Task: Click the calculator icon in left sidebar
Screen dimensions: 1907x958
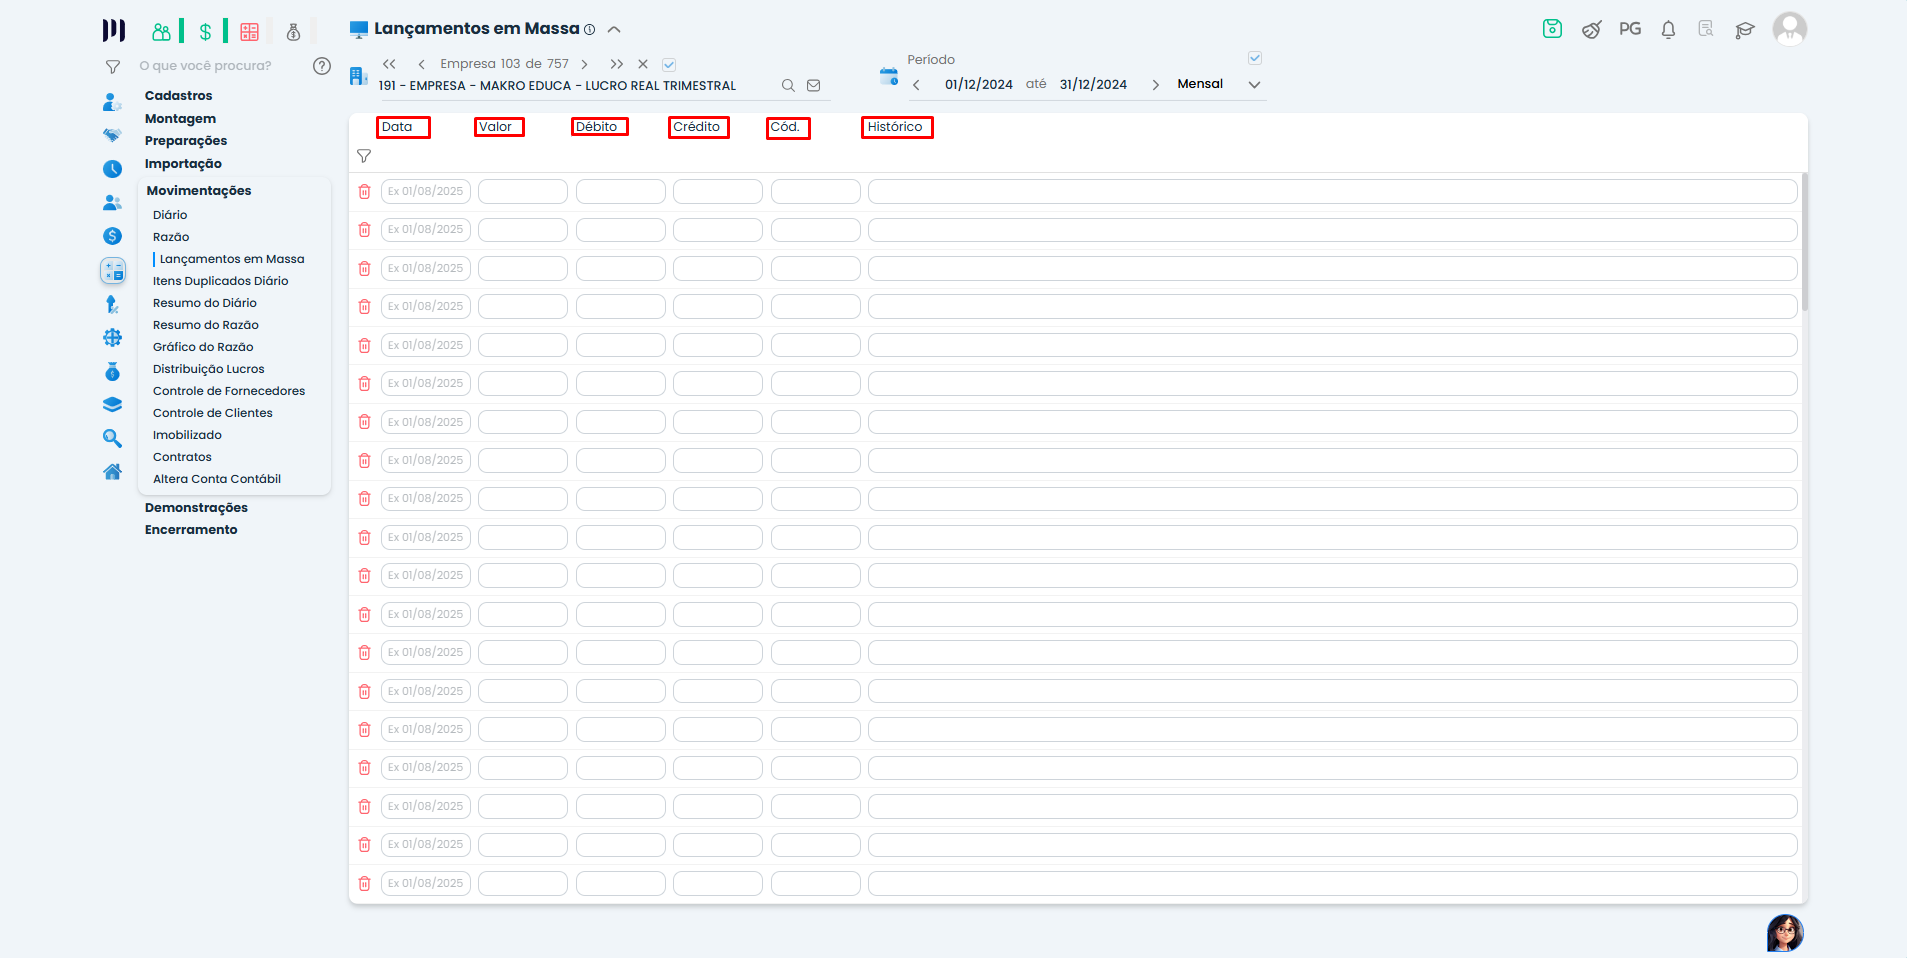Action: click(x=113, y=271)
